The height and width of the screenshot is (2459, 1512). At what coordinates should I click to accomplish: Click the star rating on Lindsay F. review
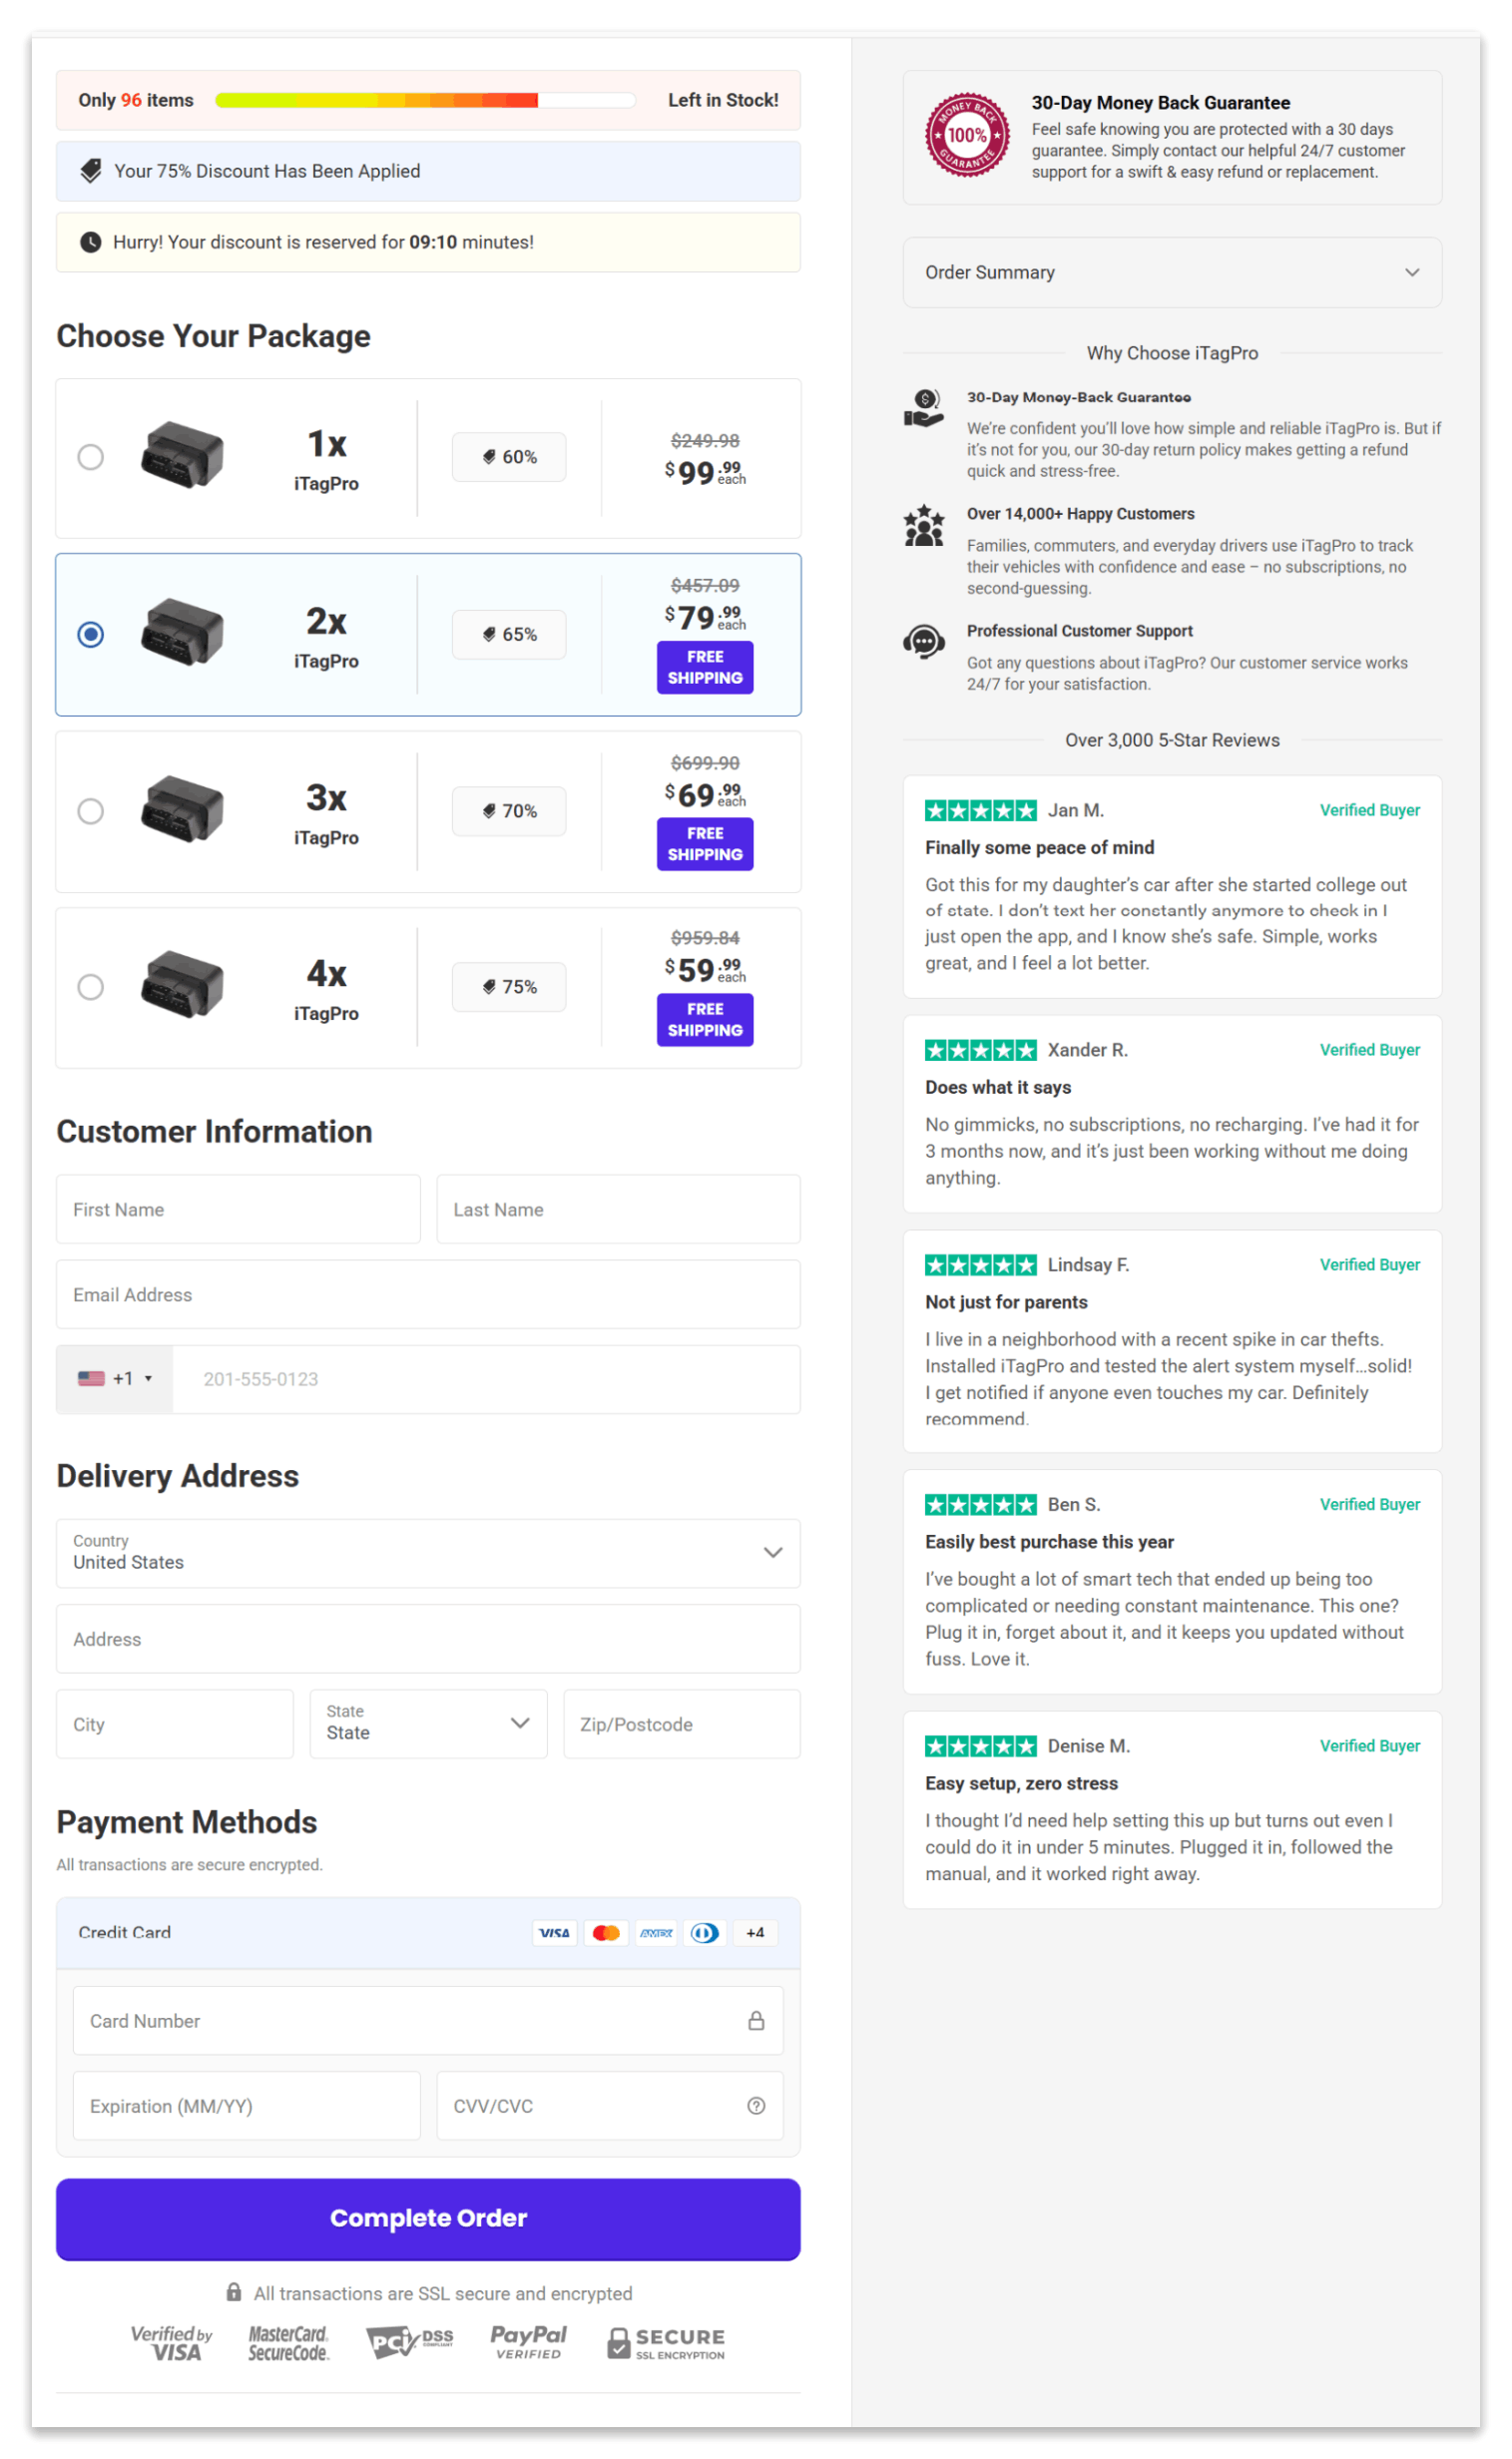(981, 1265)
